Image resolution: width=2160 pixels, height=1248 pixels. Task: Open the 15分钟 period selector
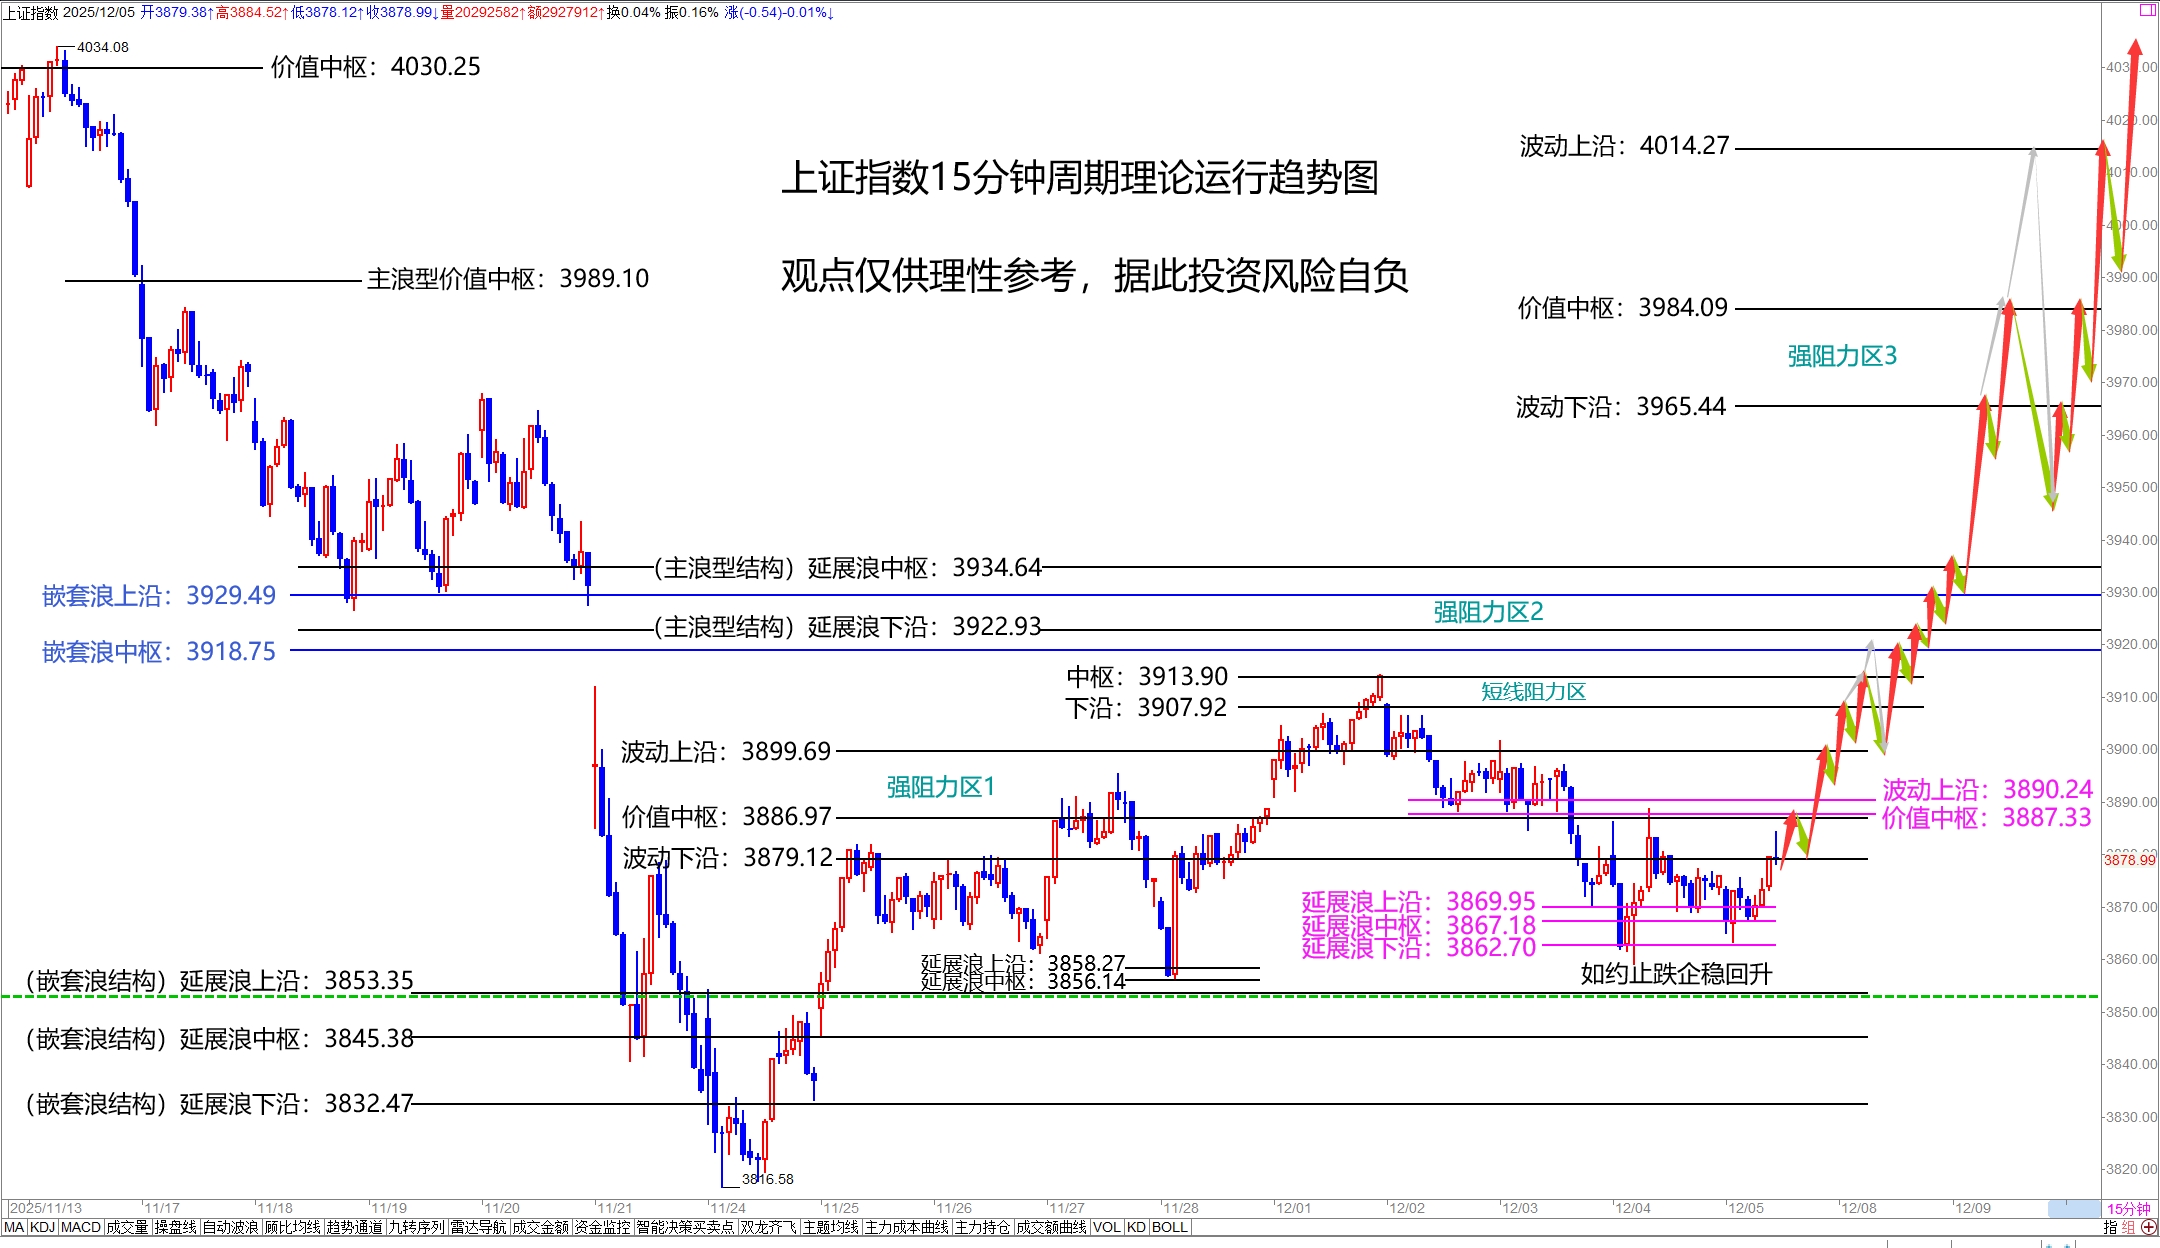coord(2128,1209)
